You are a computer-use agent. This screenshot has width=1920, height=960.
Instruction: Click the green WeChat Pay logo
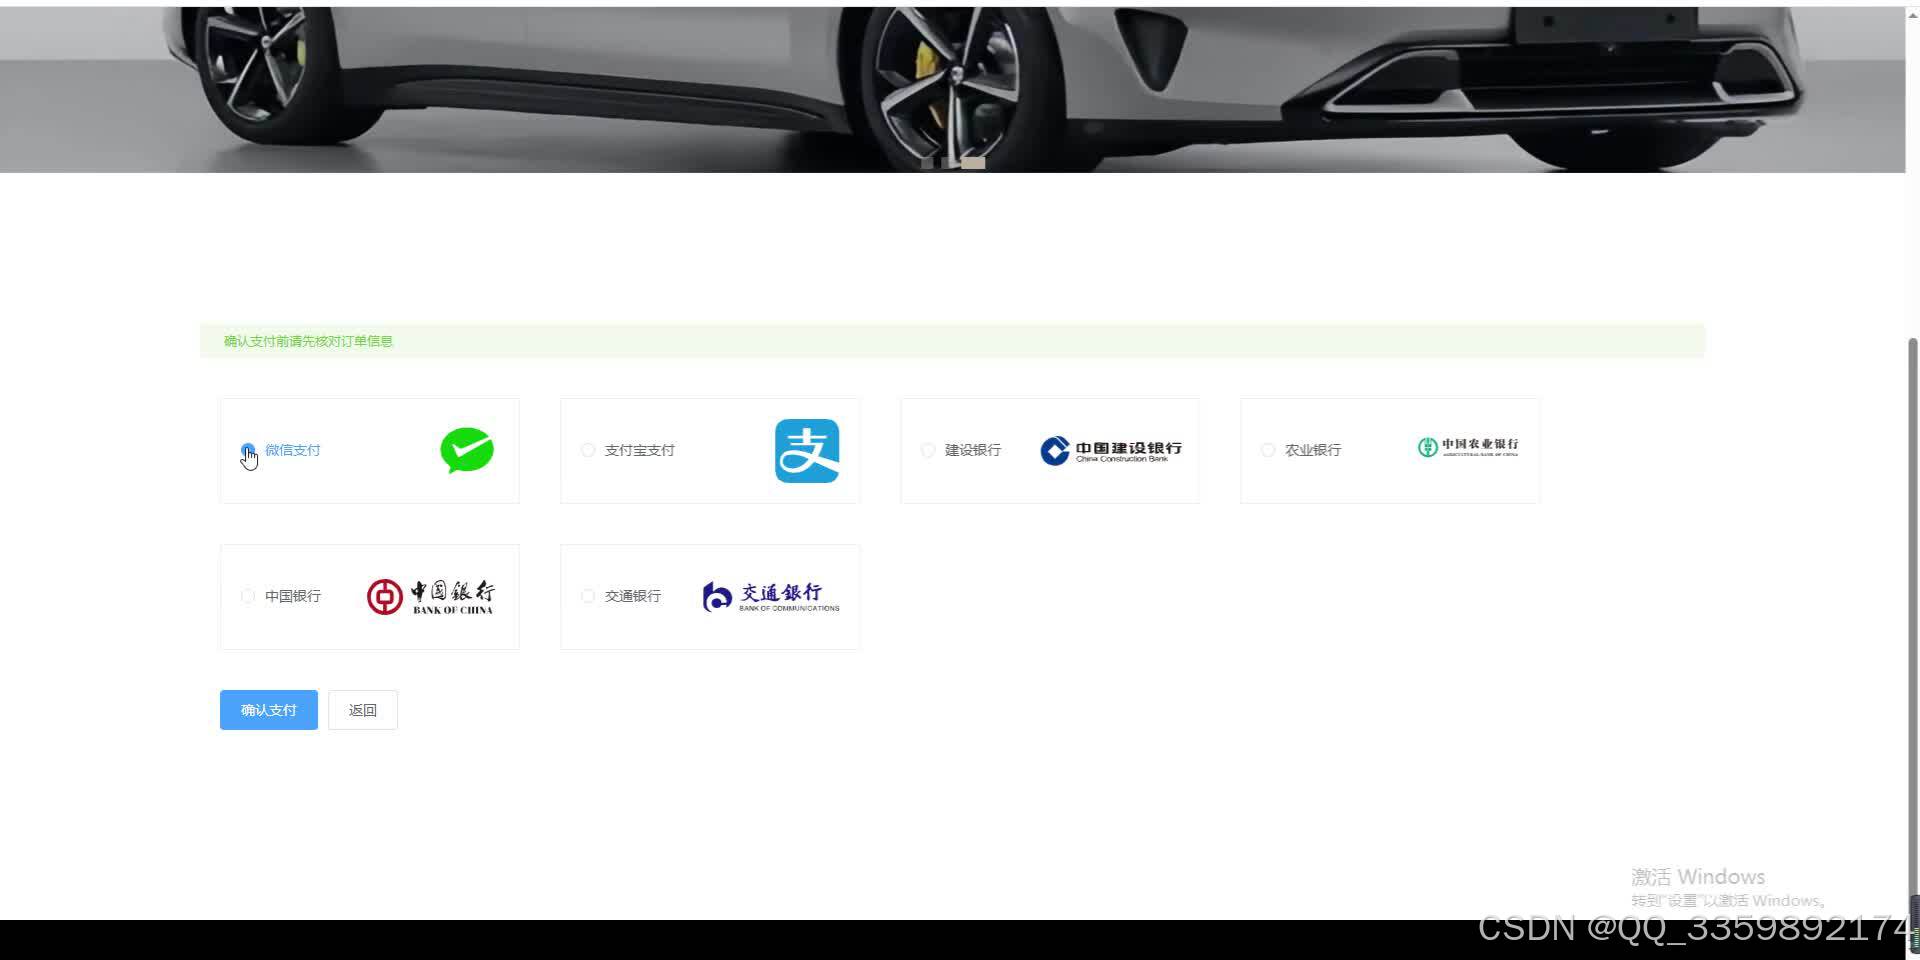pyautogui.click(x=467, y=450)
